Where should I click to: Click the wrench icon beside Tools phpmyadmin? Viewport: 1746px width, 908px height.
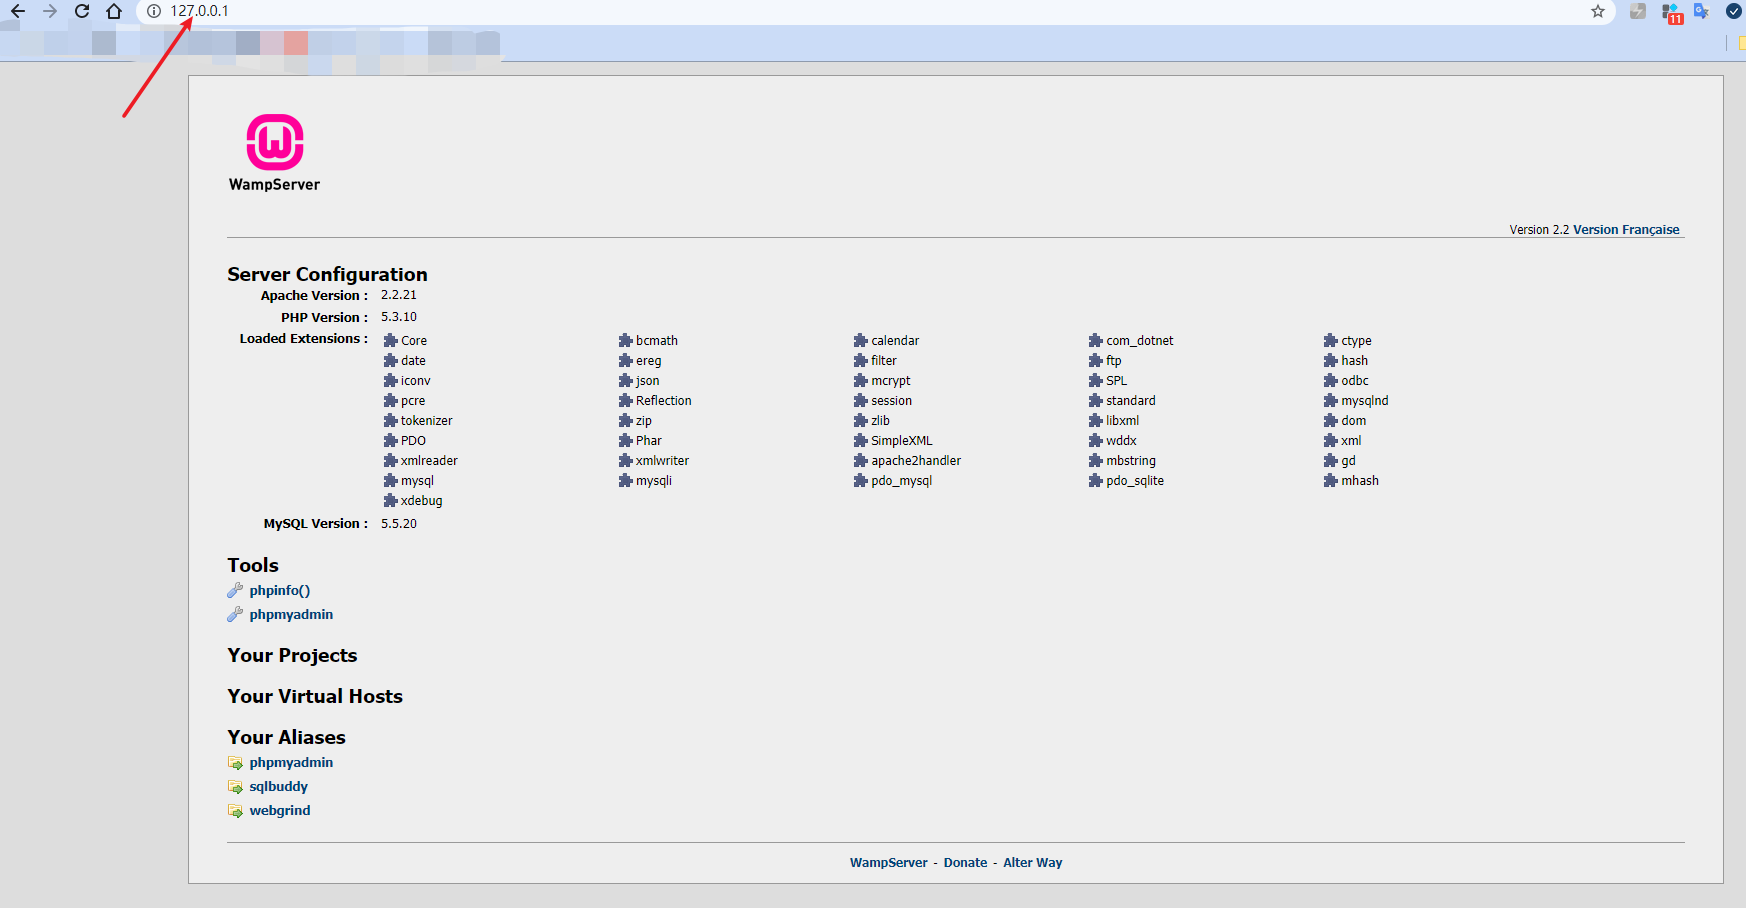(x=235, y=614)
